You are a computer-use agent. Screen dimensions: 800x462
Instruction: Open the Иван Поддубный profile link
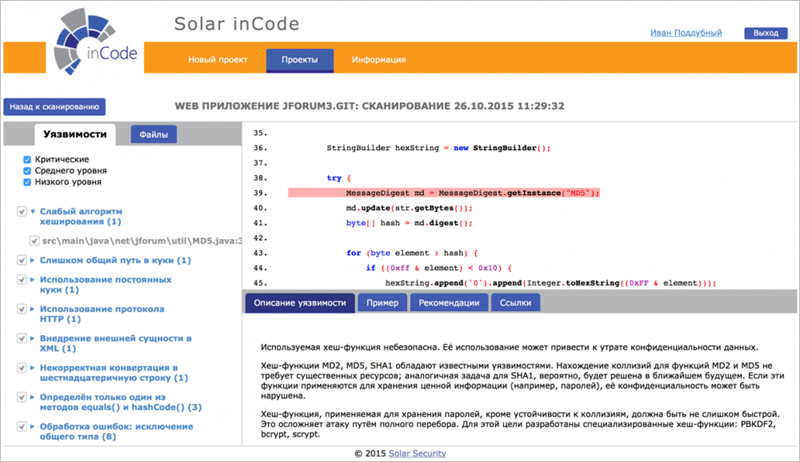(686, 33)
